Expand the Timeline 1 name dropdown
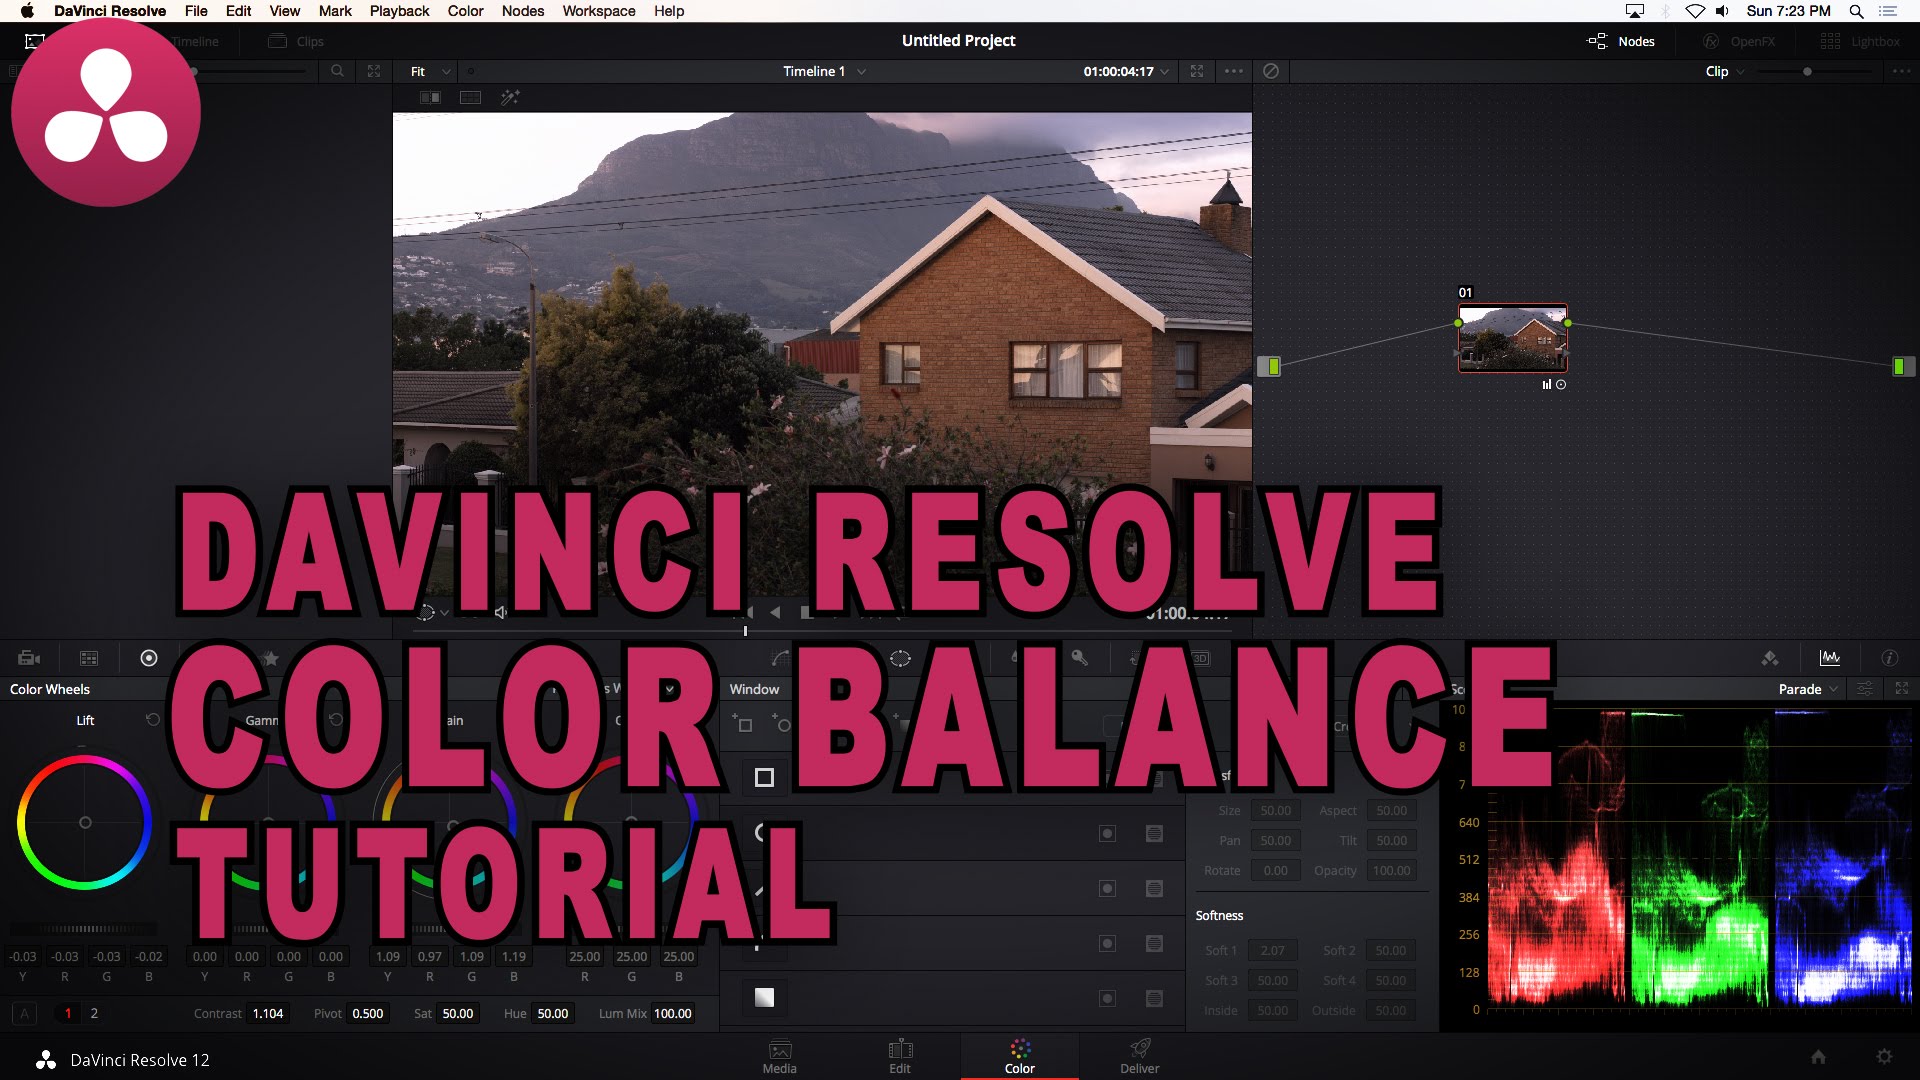Viewport: 1920px width, 1080px height. tap(824, 71)
